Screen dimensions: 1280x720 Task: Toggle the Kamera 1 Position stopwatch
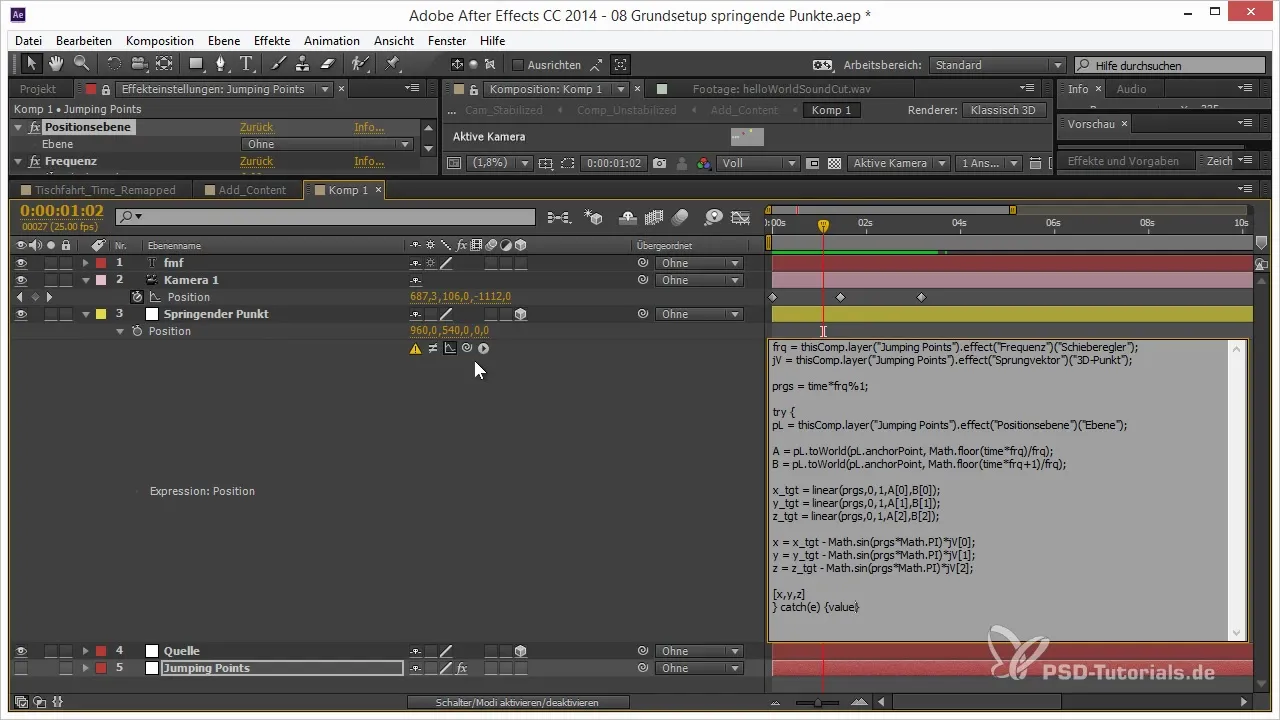pyautogui.click(x=137, y=297)
